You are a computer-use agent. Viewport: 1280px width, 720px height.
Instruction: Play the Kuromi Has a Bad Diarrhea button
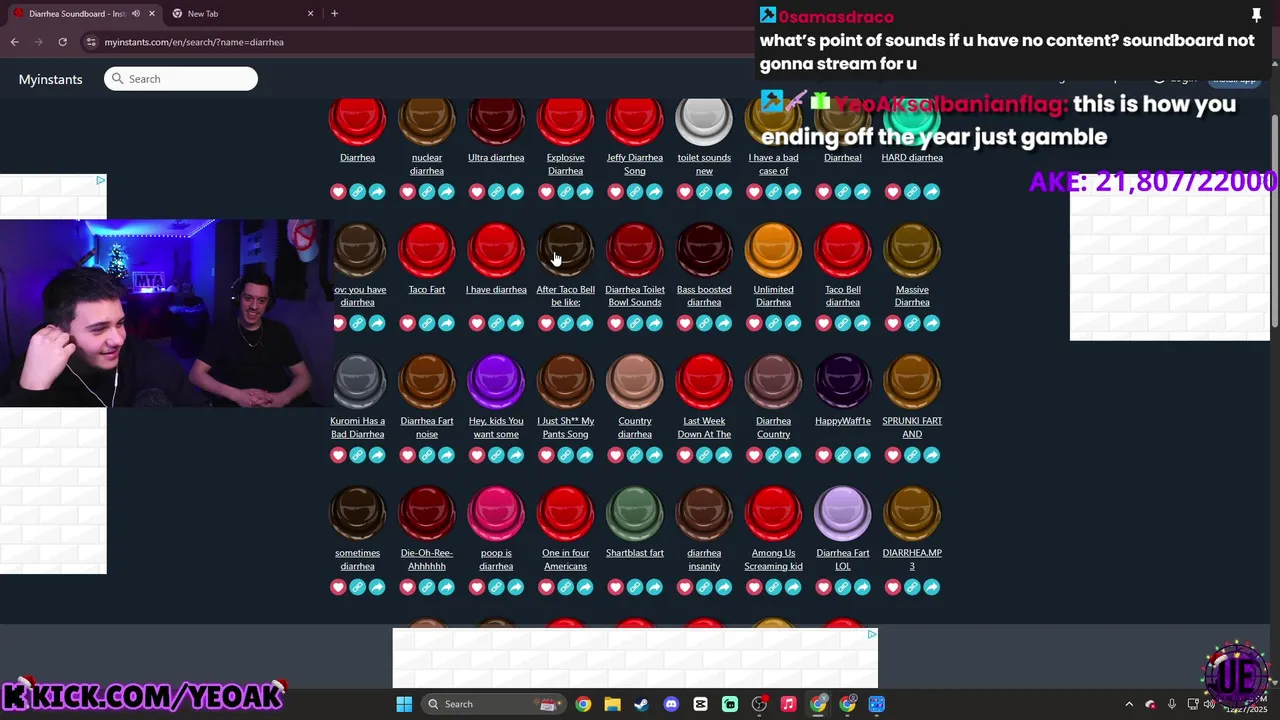coord(358,381)
